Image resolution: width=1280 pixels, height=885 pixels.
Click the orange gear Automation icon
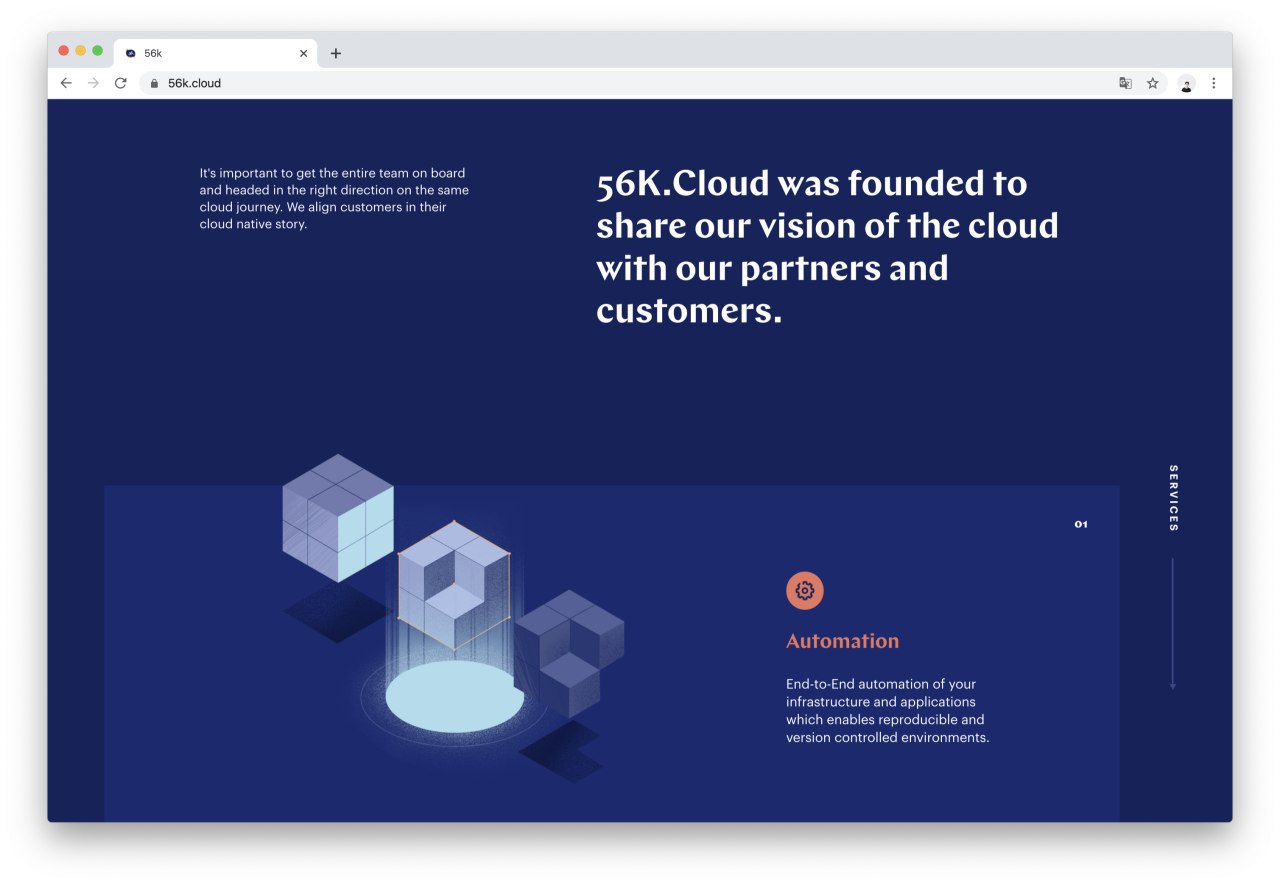tap(805, 590)
